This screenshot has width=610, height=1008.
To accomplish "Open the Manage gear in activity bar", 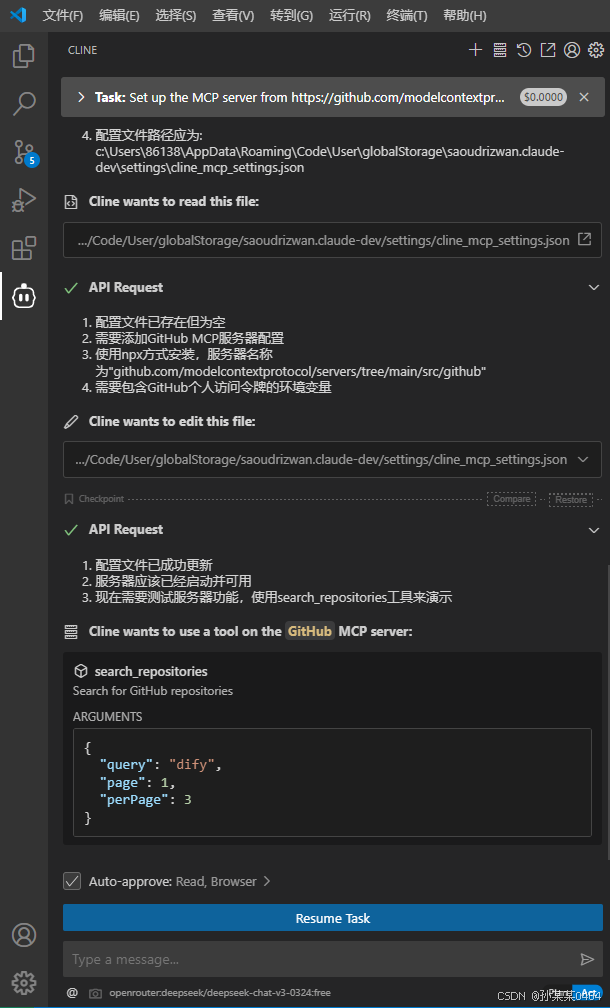I will click(x=24, y=982).
